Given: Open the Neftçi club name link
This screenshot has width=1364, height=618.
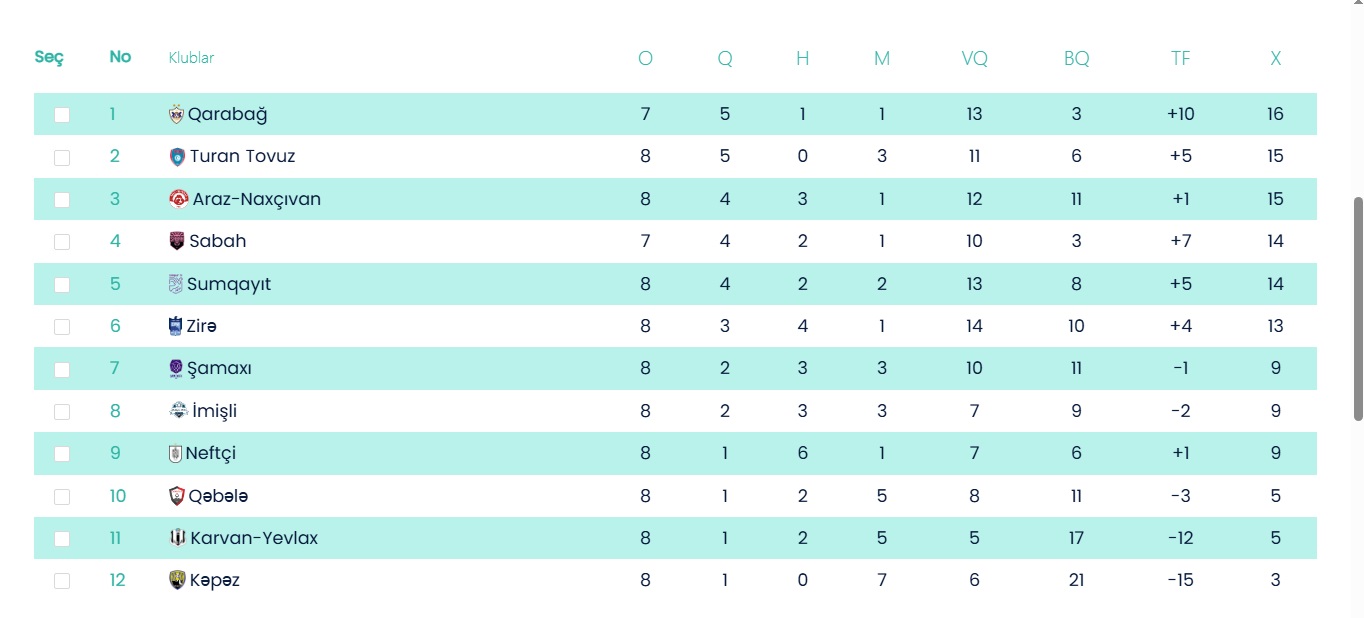Looking at the screenshot, I should [210, 453].
